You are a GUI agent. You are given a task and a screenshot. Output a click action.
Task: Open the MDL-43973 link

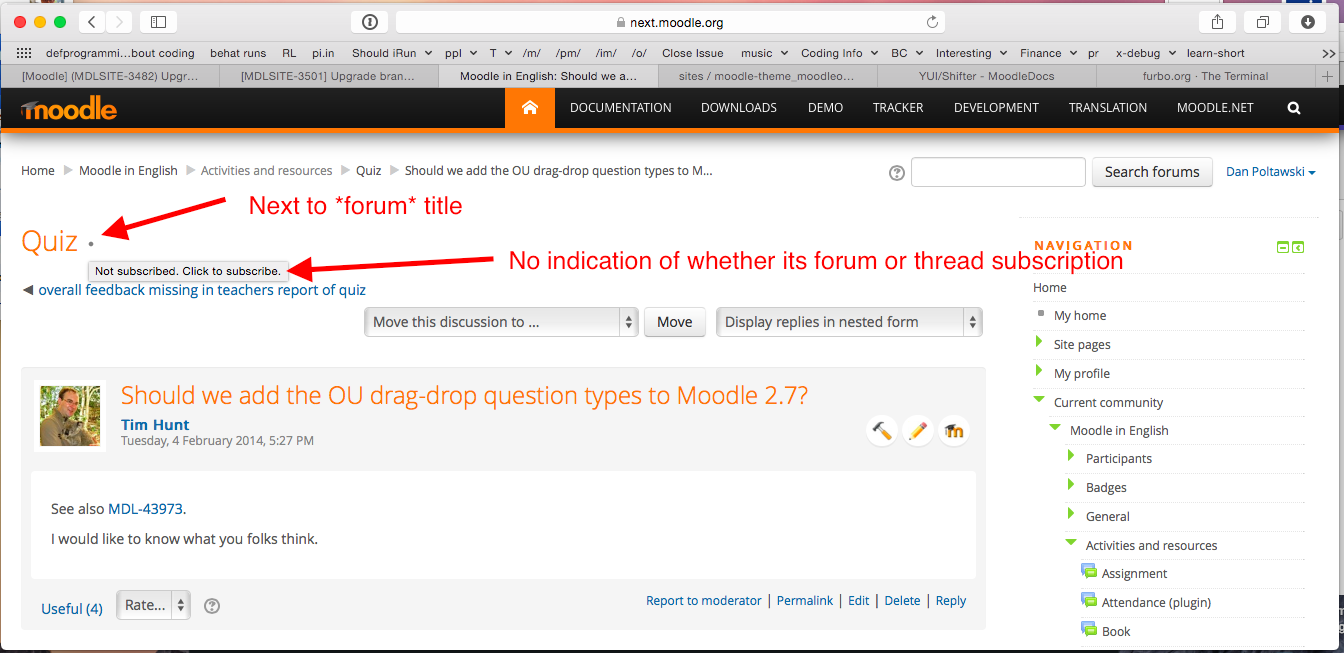pyautogui.click(x=145, y=509)
